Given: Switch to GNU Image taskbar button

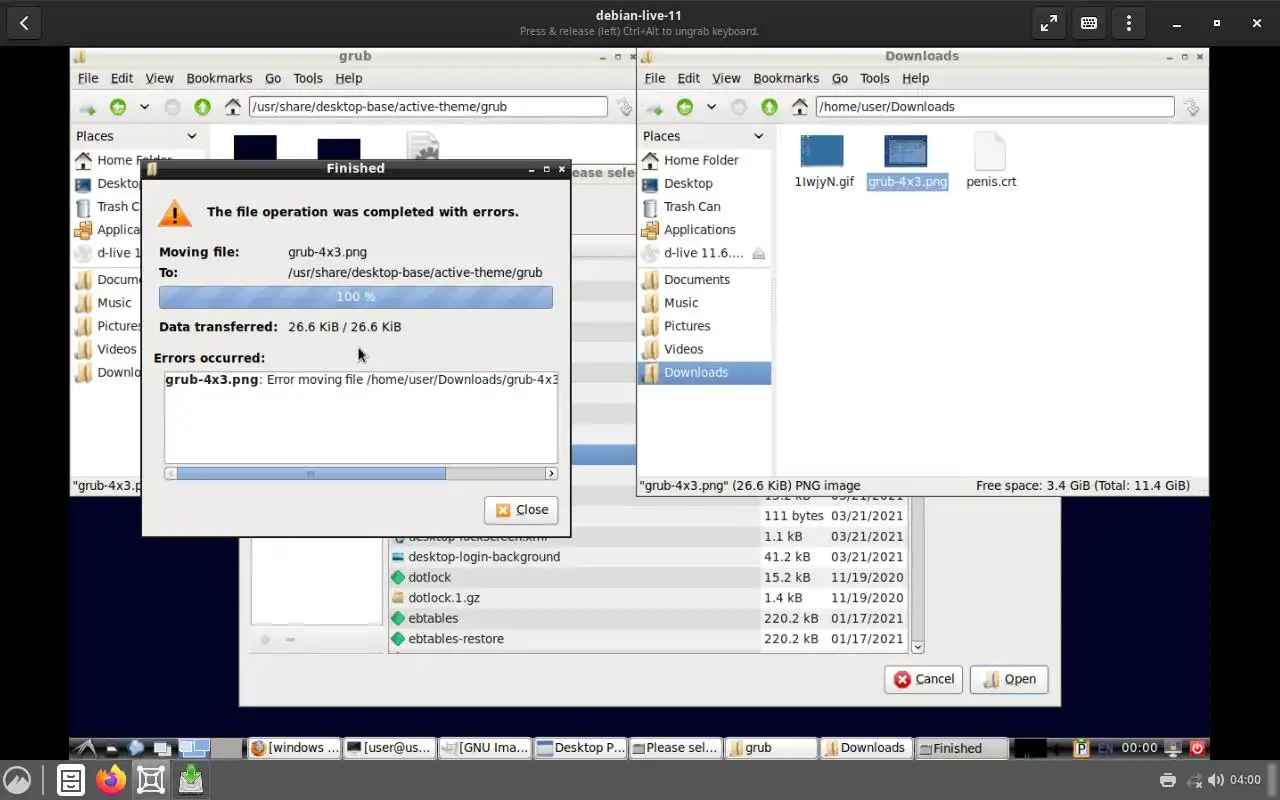Looking at the screenshot, I should coord(485,748).
